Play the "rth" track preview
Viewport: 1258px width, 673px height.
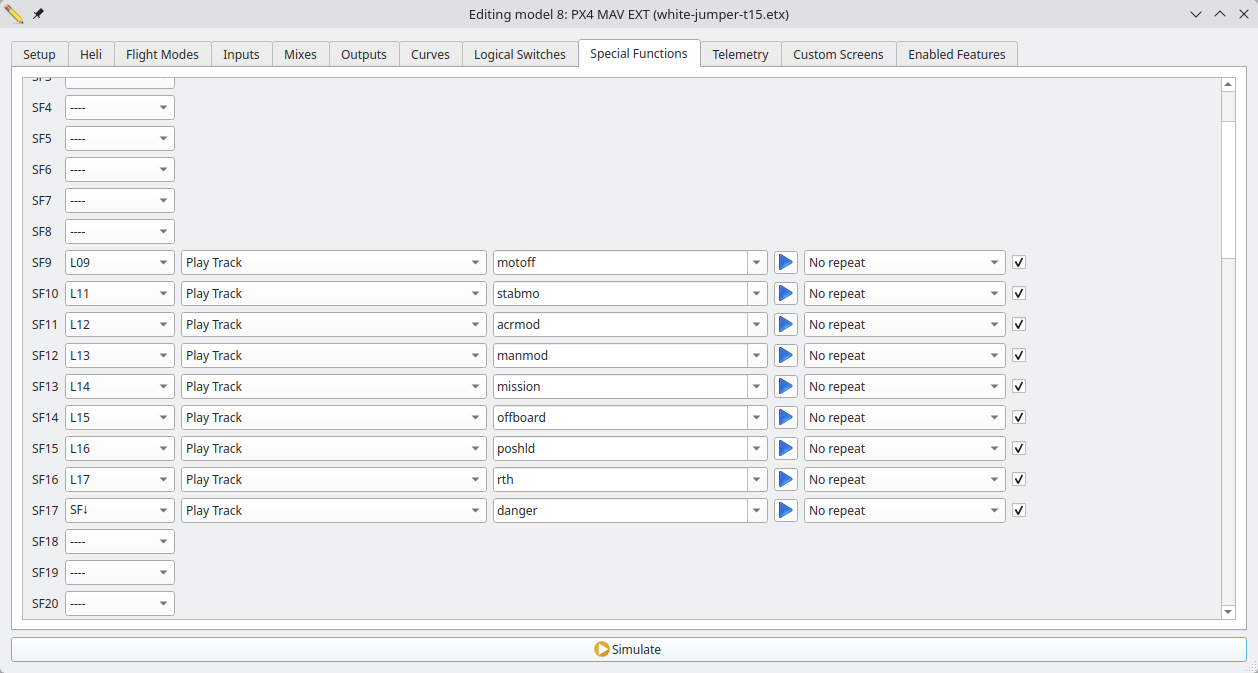tap(785, 479)
